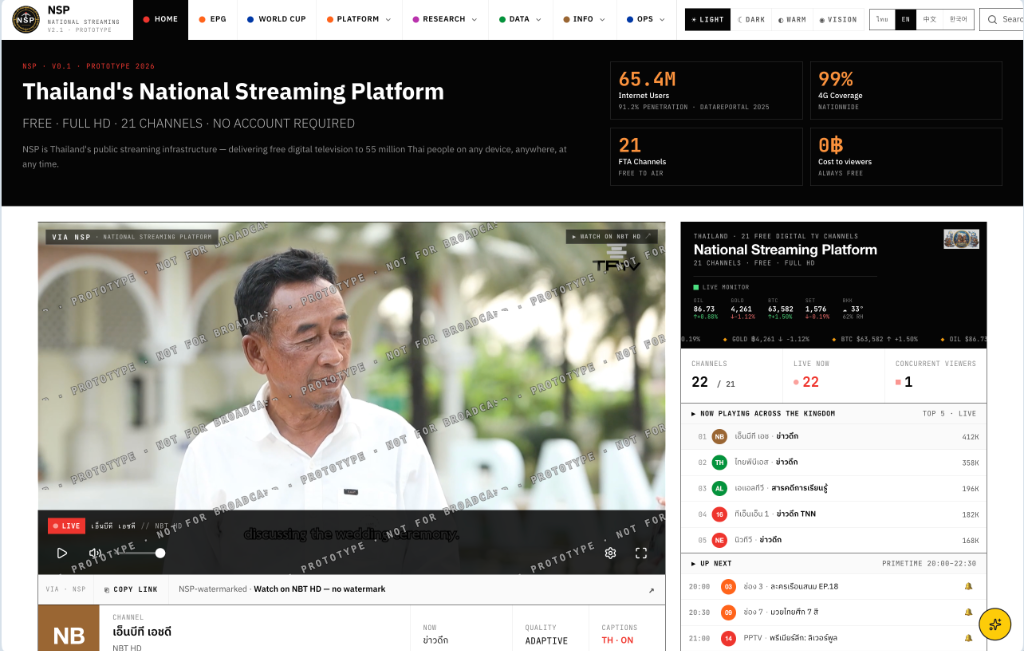Switch to Light theme

coord(707,20)
